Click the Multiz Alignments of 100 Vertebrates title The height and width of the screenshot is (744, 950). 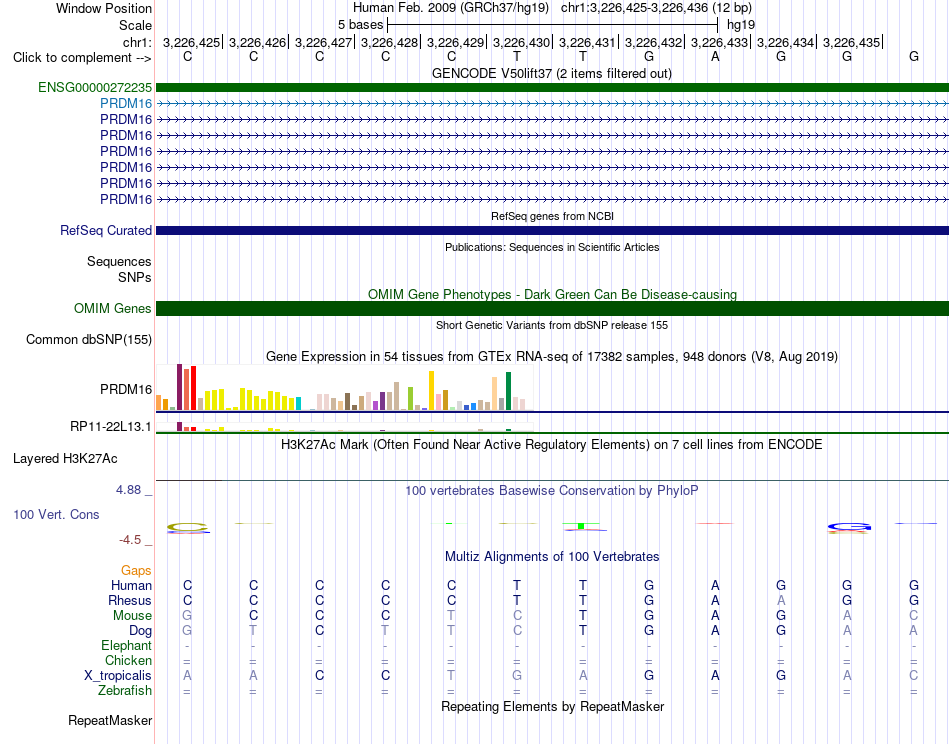552,556
